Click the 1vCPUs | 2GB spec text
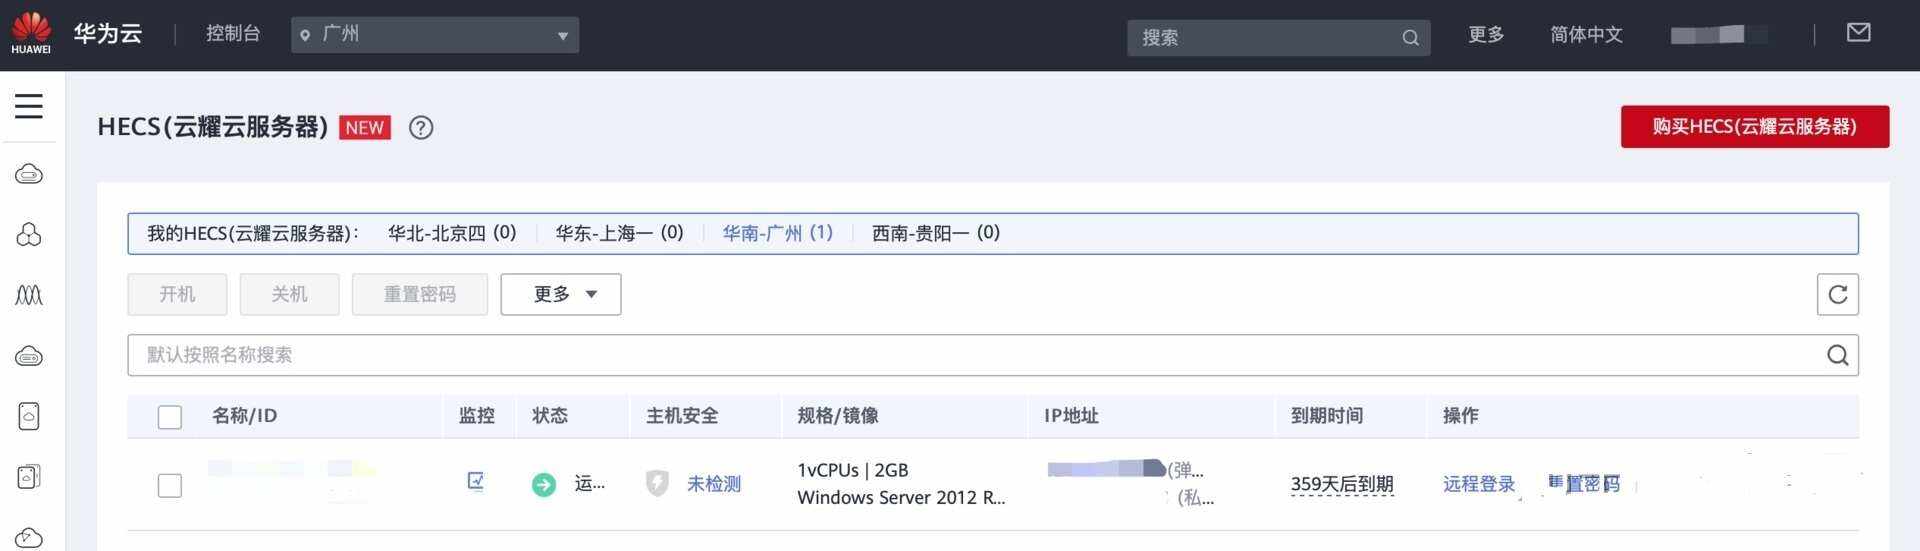The width and height of the screenshot is (1920, 551). click(x=853, y=470)
